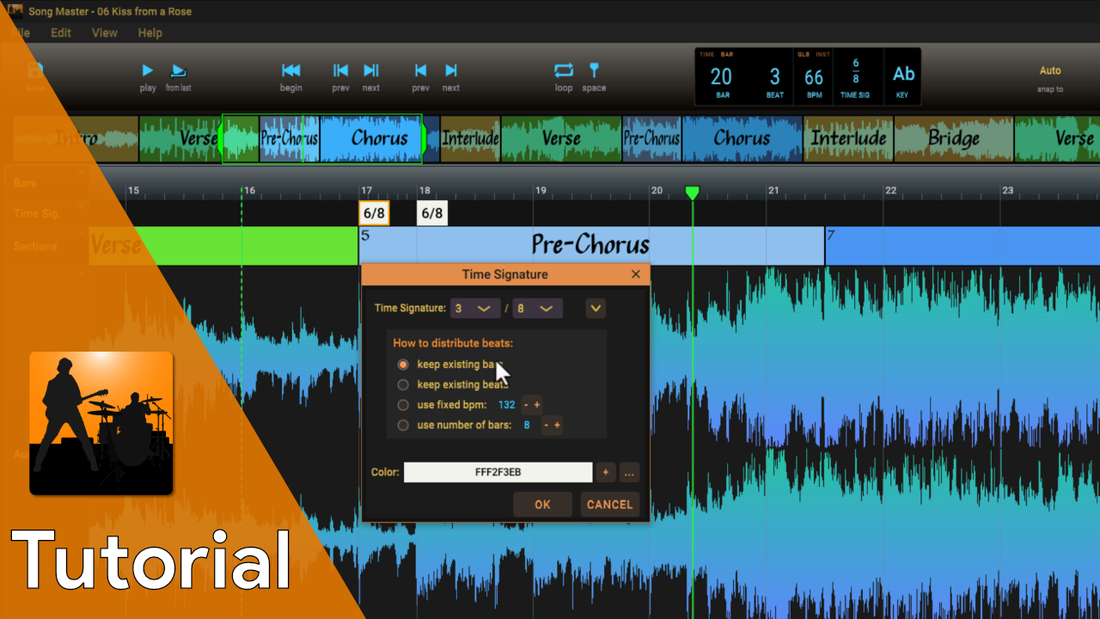Open the View menu

click(x=104, y=32)
